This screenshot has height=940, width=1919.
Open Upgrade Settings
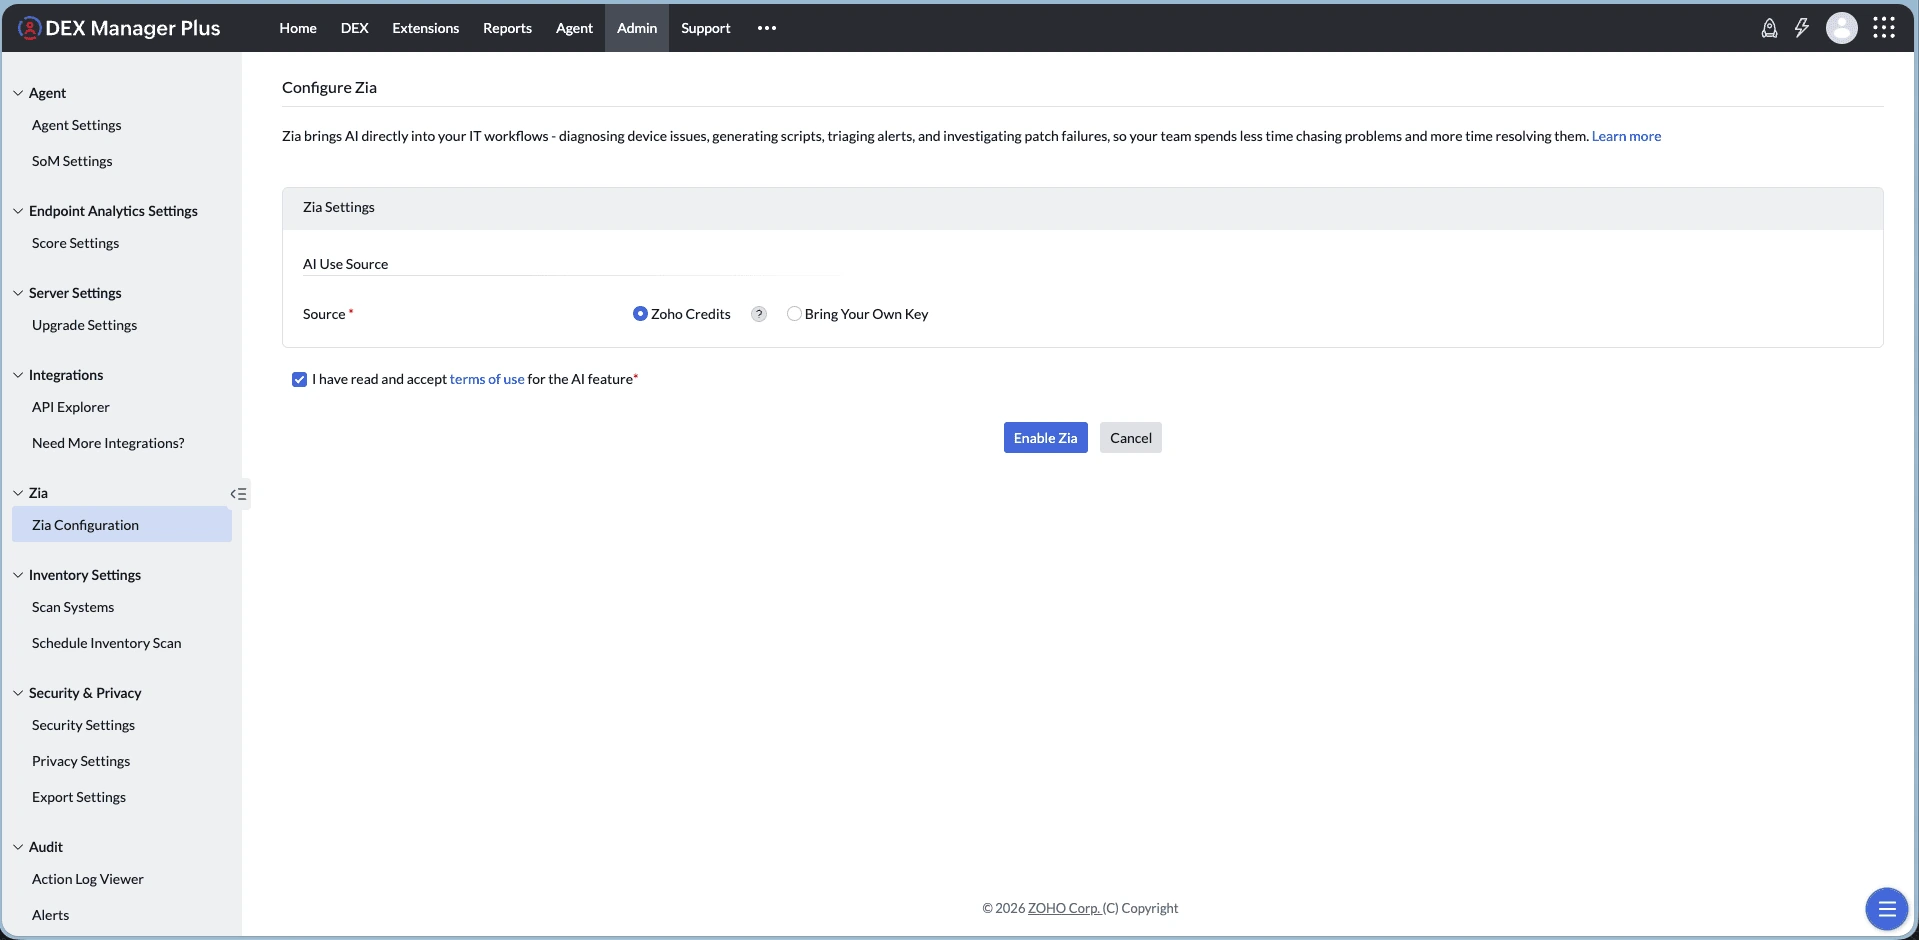coord(85,325)
